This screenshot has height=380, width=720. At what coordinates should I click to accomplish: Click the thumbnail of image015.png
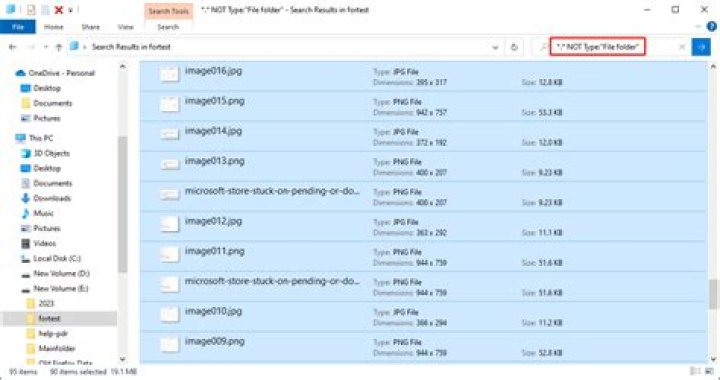click(x=169, y=104)
